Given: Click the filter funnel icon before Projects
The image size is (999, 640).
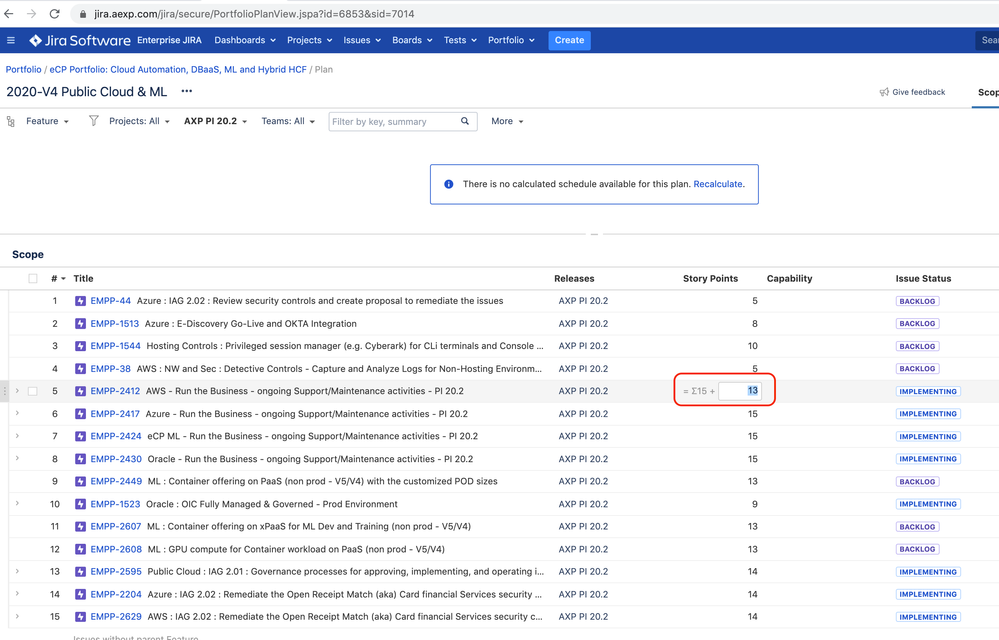Looking at the screenshot, I should pos(92,120).
